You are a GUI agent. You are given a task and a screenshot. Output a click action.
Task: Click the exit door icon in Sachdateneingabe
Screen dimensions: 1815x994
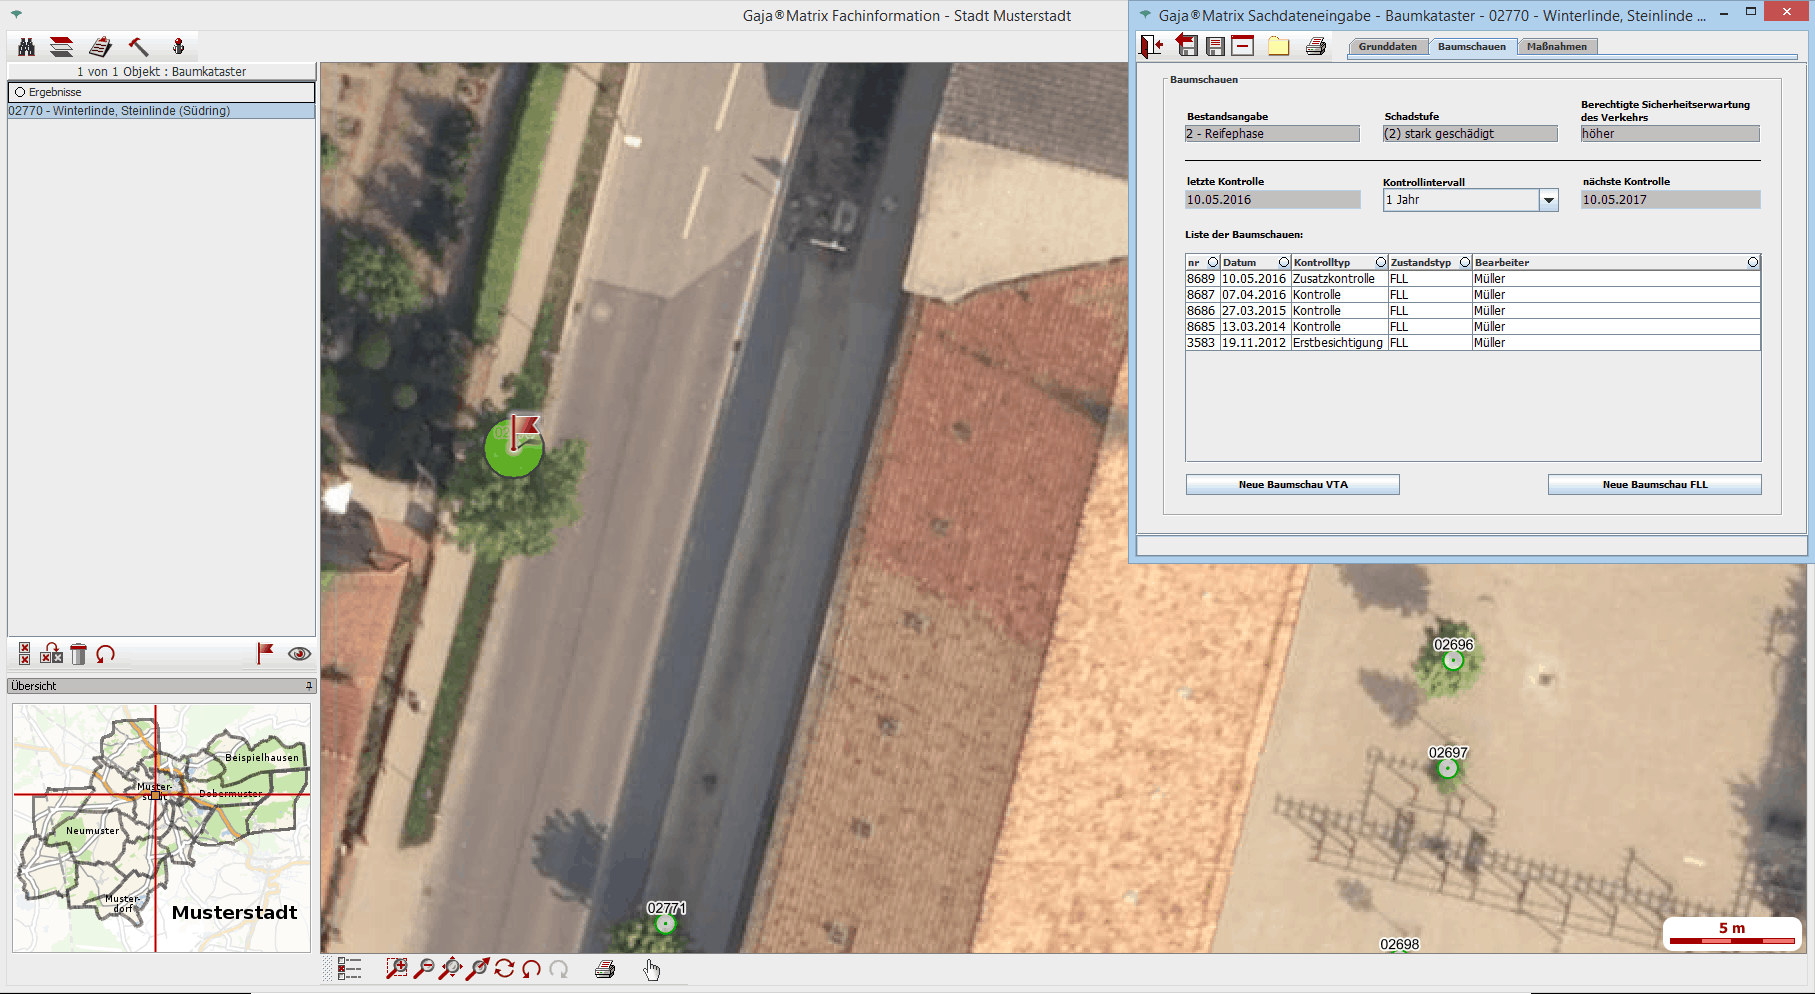pos(1151,46)
